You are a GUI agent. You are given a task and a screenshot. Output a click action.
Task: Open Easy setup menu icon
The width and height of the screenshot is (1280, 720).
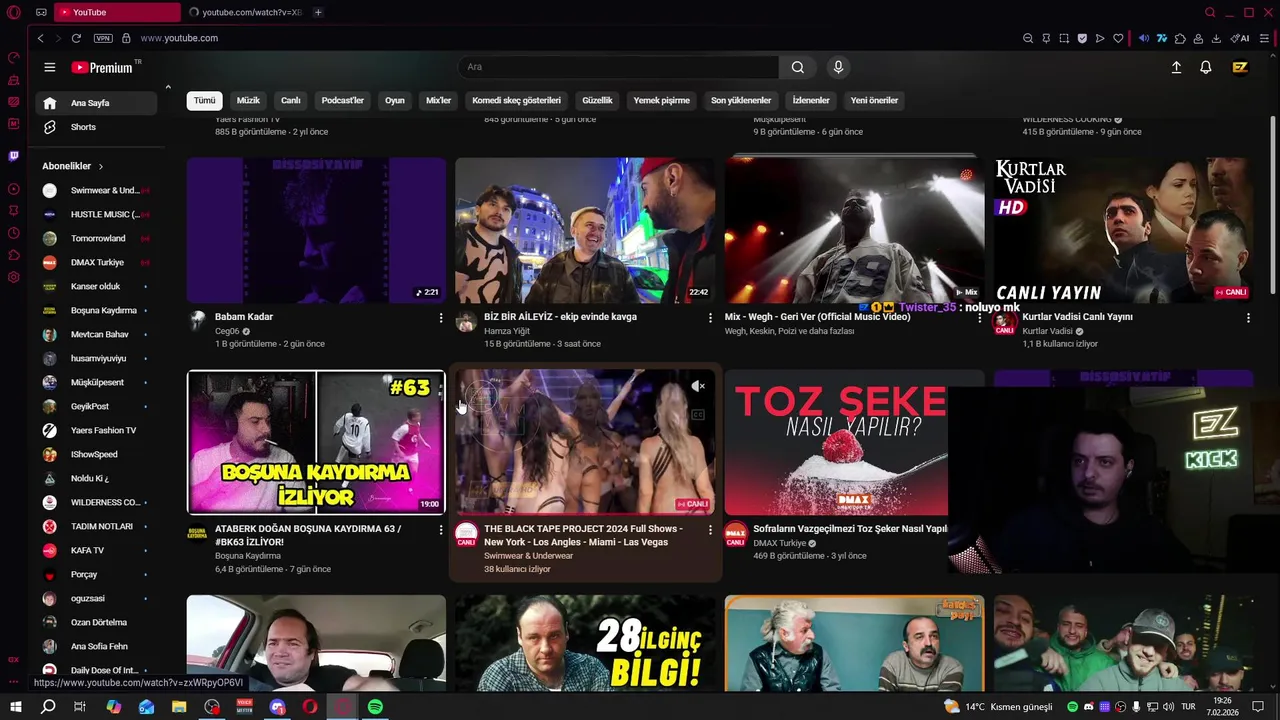[x=1265, y=38]
